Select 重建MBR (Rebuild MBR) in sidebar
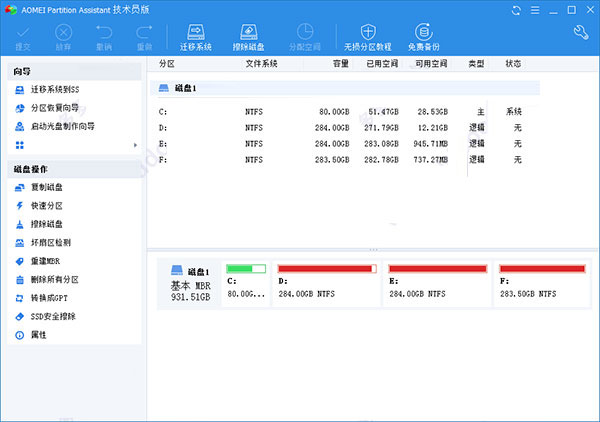The width and height of the screenshot is (600, 422). click(x=46, y=261)
